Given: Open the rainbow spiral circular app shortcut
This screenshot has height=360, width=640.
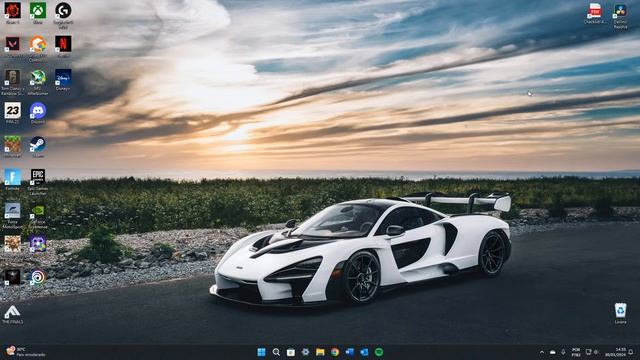Looking at the screenshot, I should [38, 277].
